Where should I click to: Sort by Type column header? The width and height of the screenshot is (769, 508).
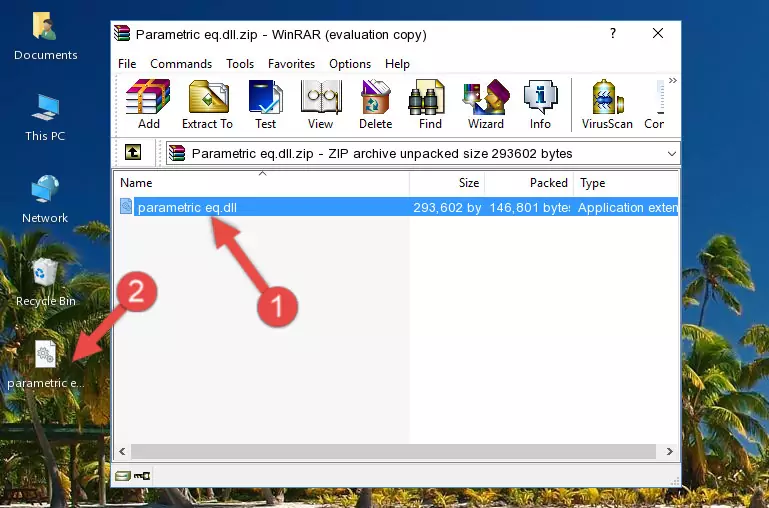tap(626, 183)
